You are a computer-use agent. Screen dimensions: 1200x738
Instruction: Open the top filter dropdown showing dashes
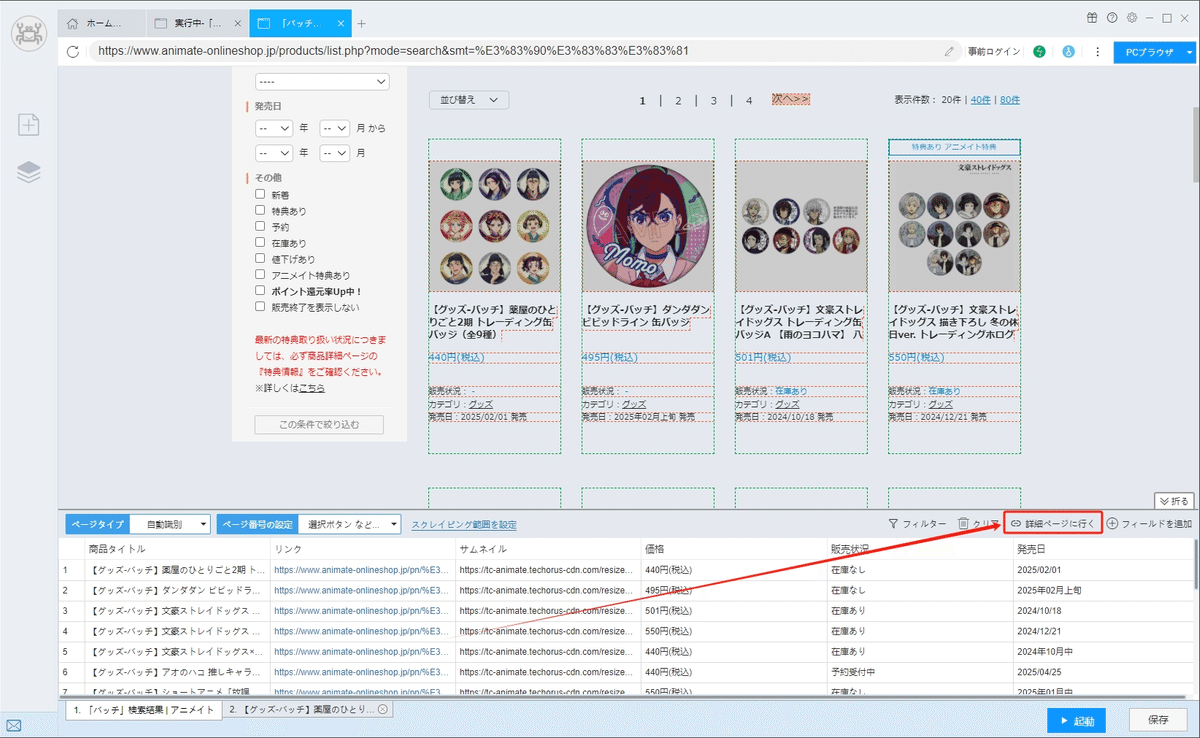tap(321, 81)
